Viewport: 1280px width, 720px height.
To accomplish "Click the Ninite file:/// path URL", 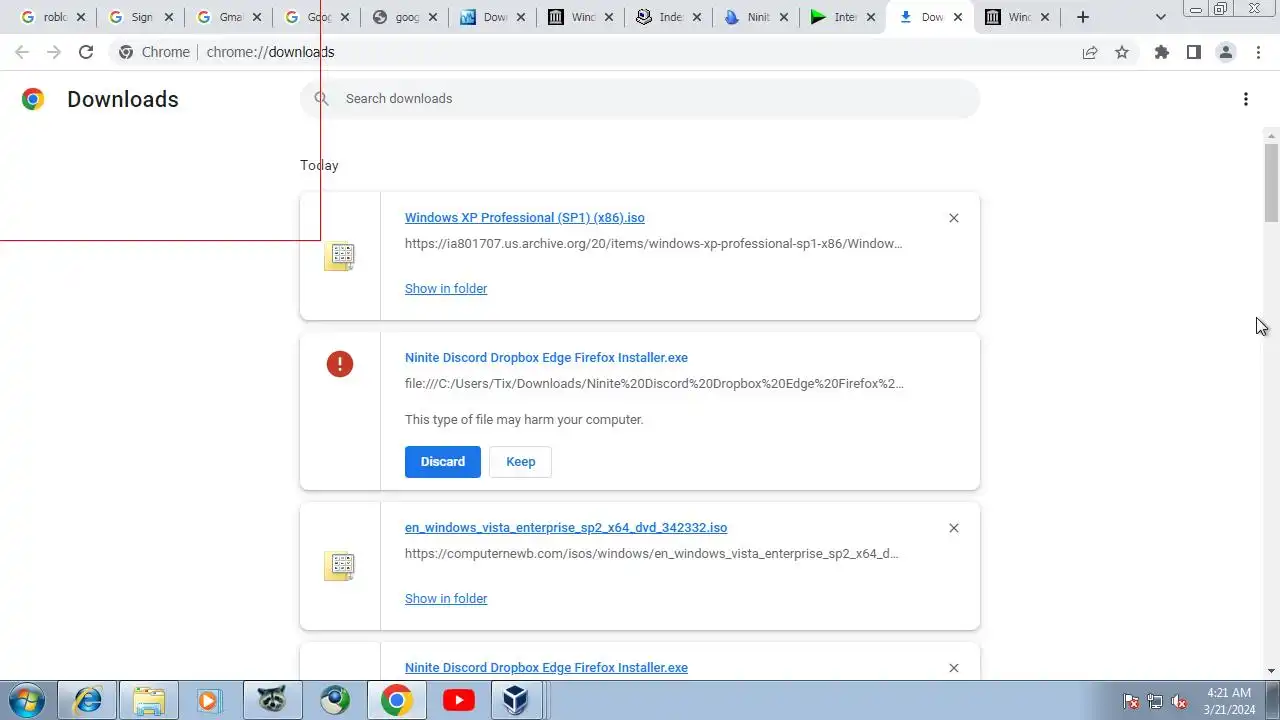I will 654,383.
